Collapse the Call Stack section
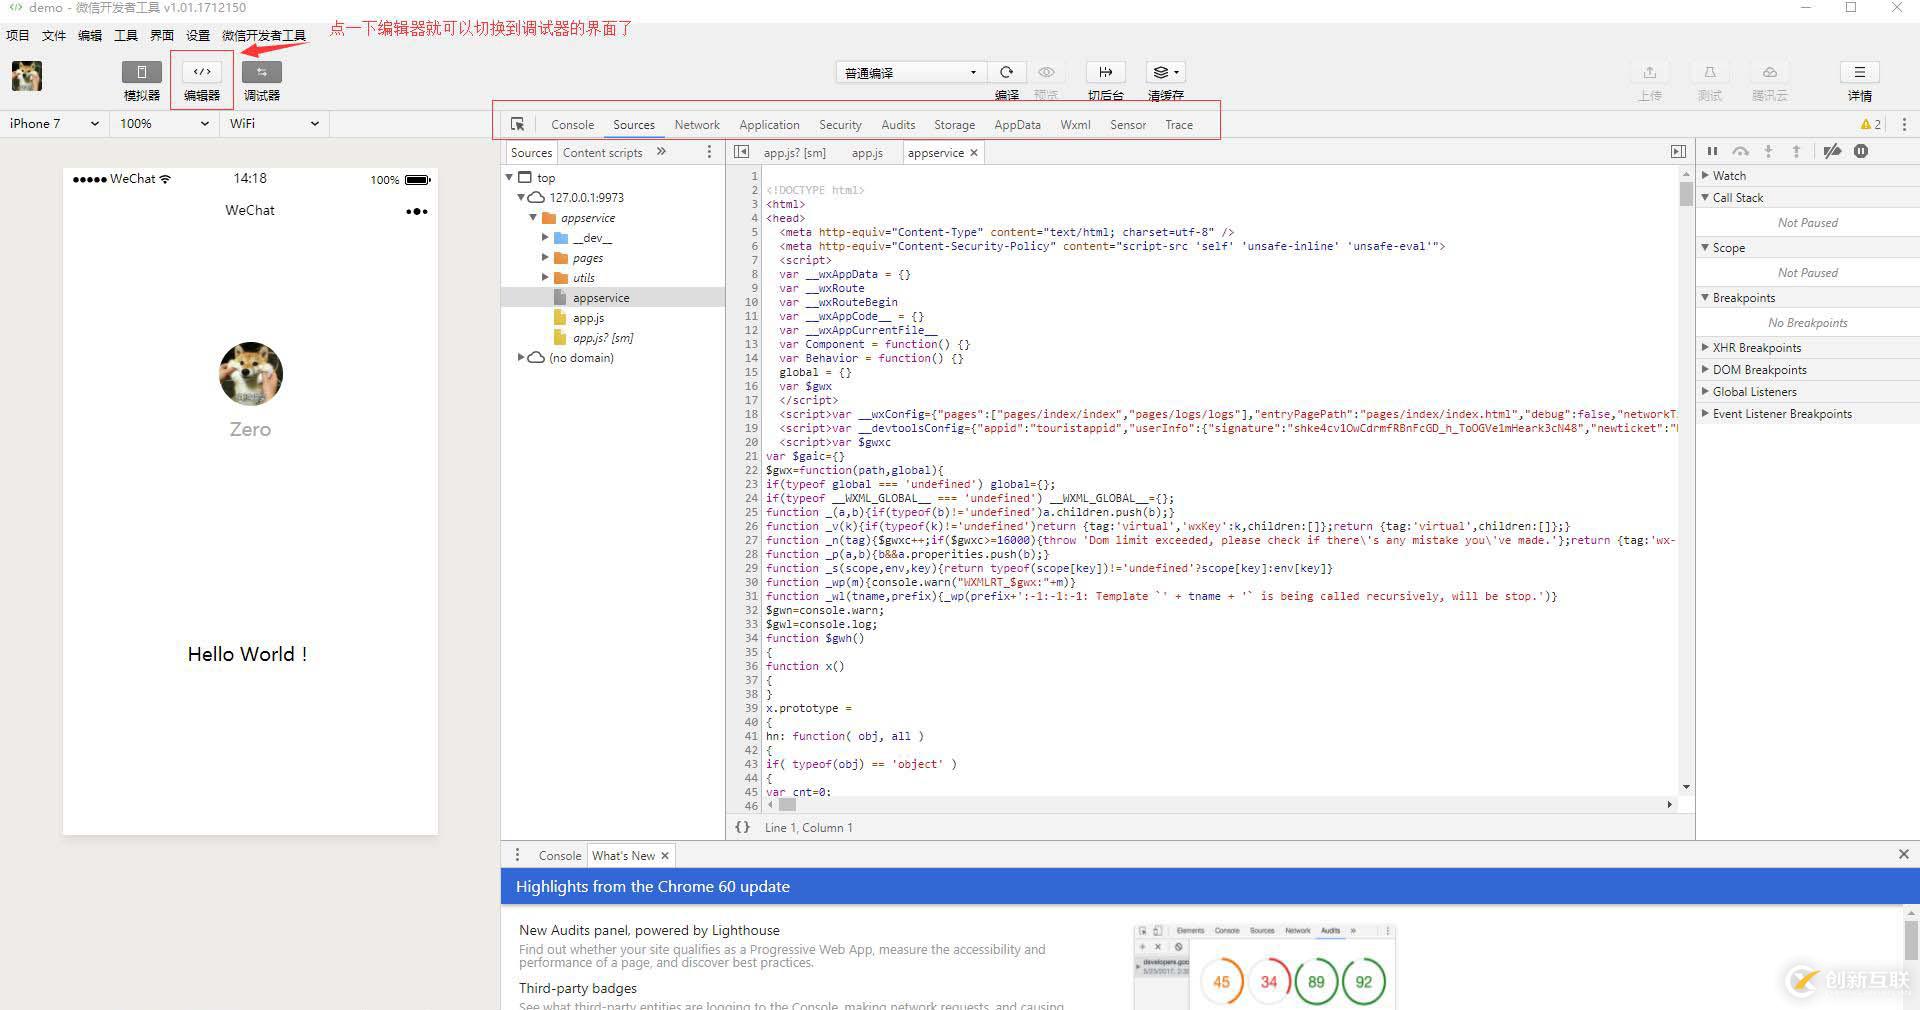The height and width of the screenshot is (1010, 1920). click(1706, 197)
